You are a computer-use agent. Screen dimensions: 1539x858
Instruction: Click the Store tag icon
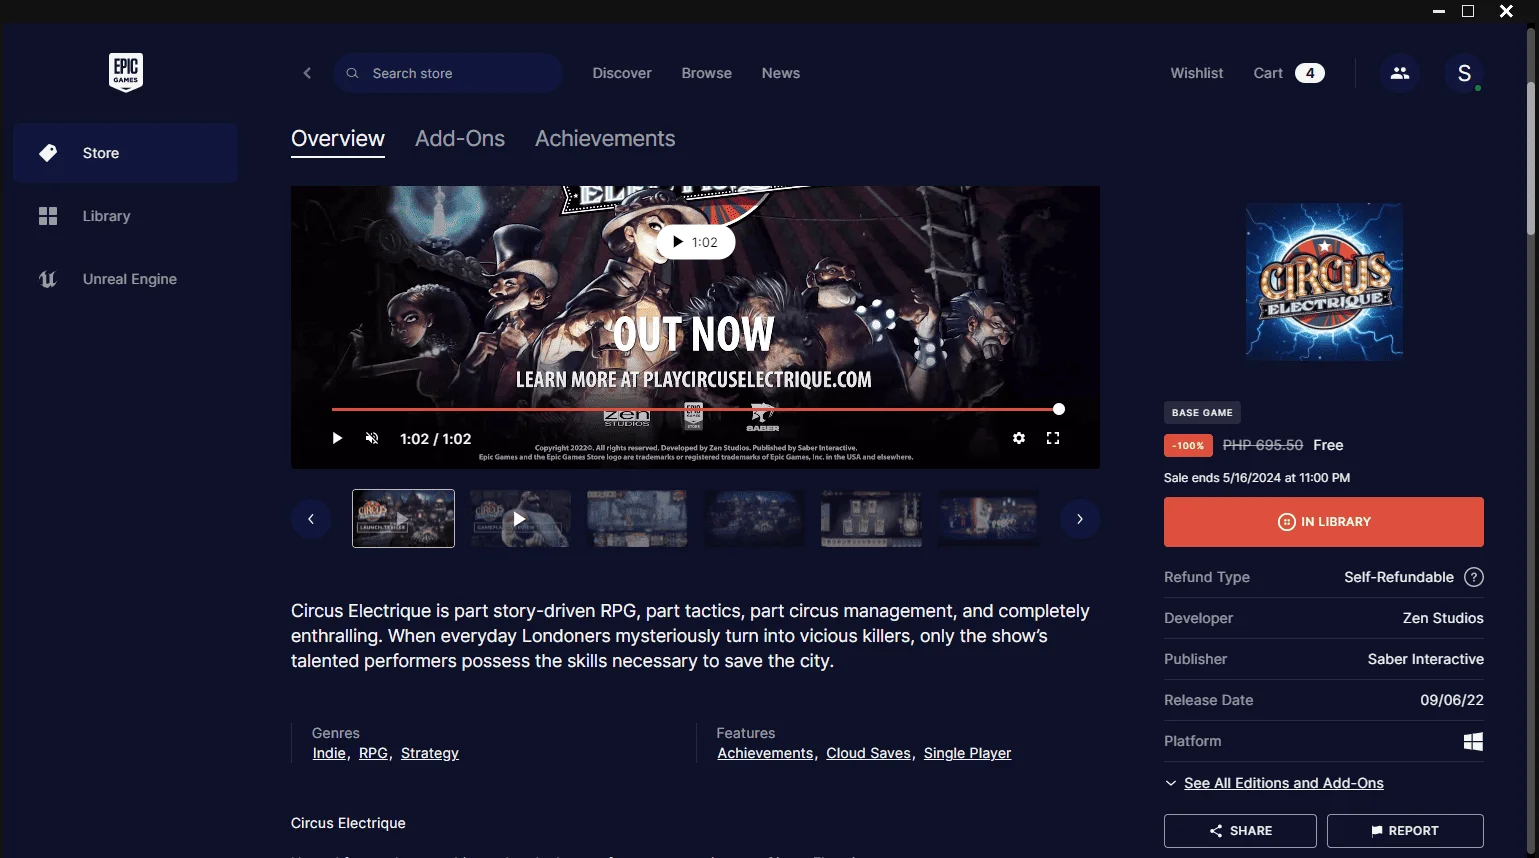[x=48, y=153]
